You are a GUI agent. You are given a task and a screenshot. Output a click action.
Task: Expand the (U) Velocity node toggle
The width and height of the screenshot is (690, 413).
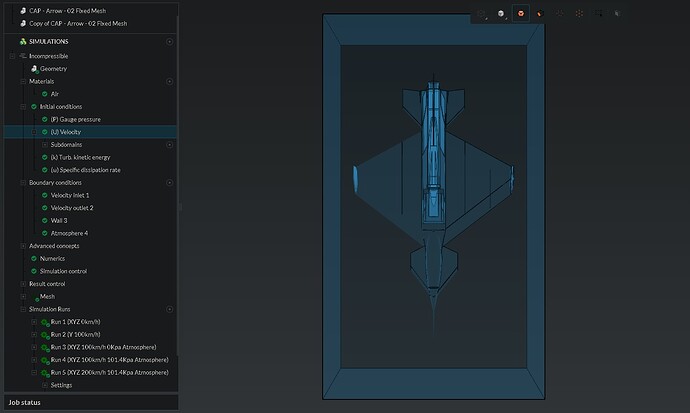(34, 132)
